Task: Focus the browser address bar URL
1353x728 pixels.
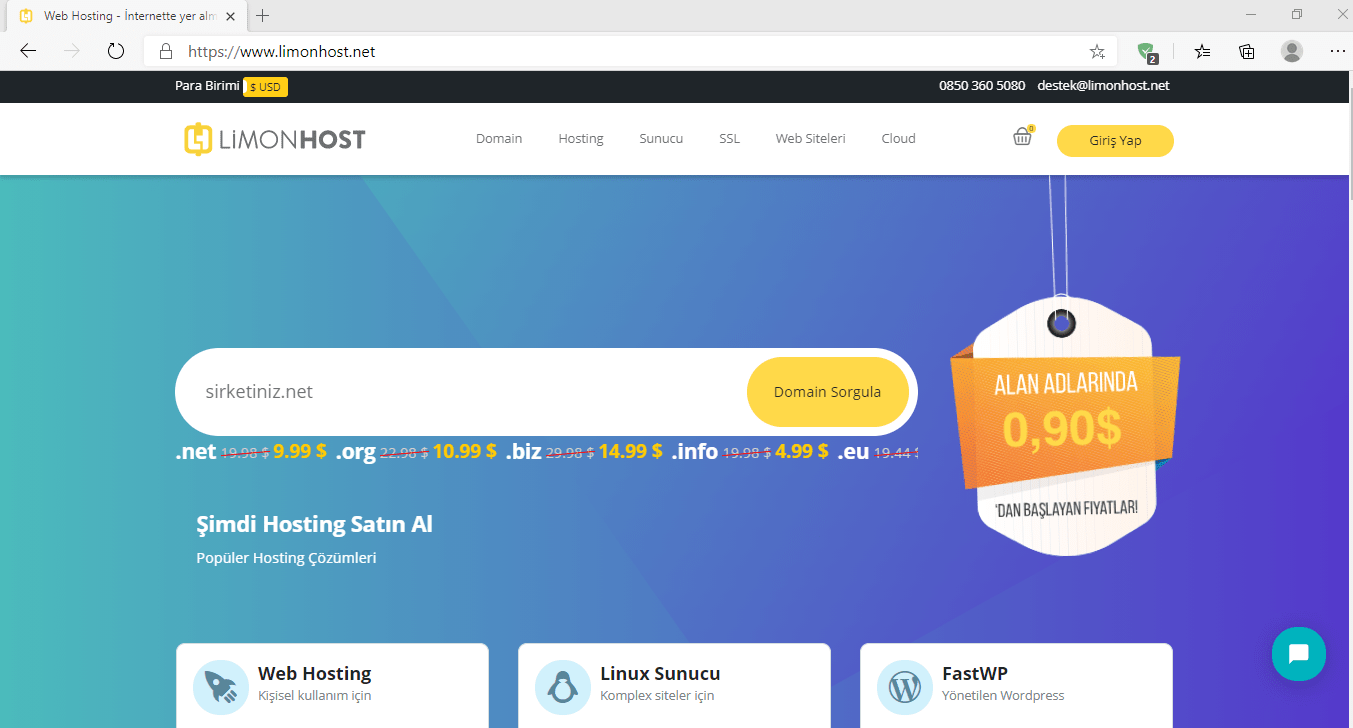Action: tap(282, 51)
